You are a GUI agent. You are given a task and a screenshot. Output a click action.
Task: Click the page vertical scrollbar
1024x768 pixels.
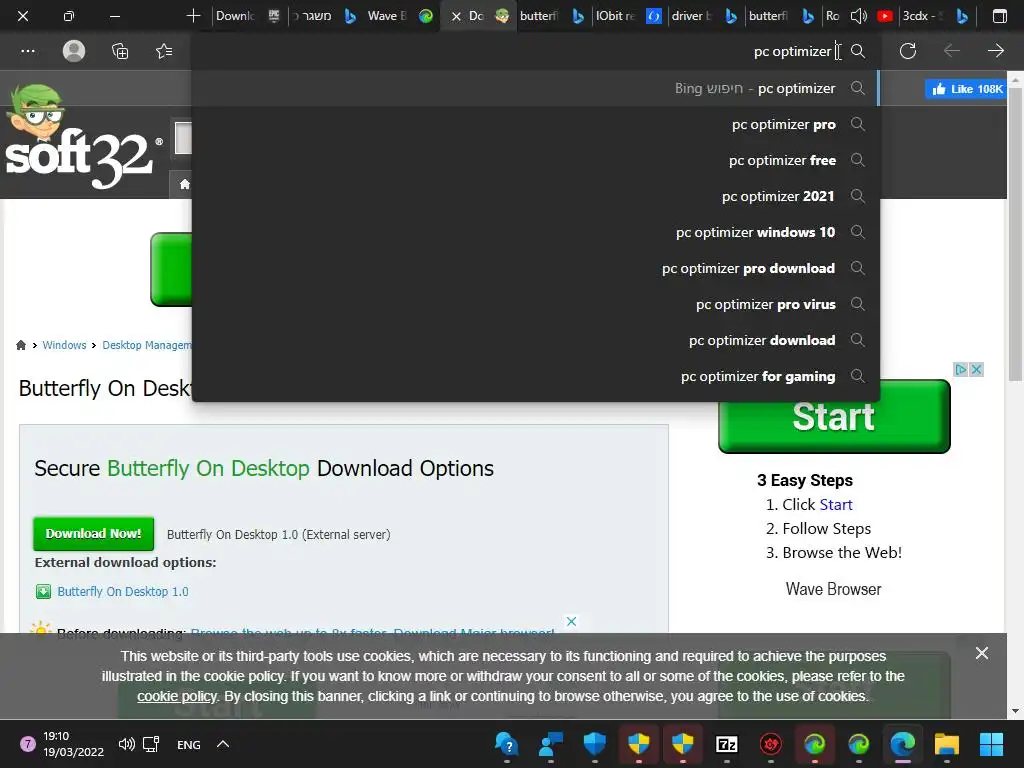click(1015, 235)
